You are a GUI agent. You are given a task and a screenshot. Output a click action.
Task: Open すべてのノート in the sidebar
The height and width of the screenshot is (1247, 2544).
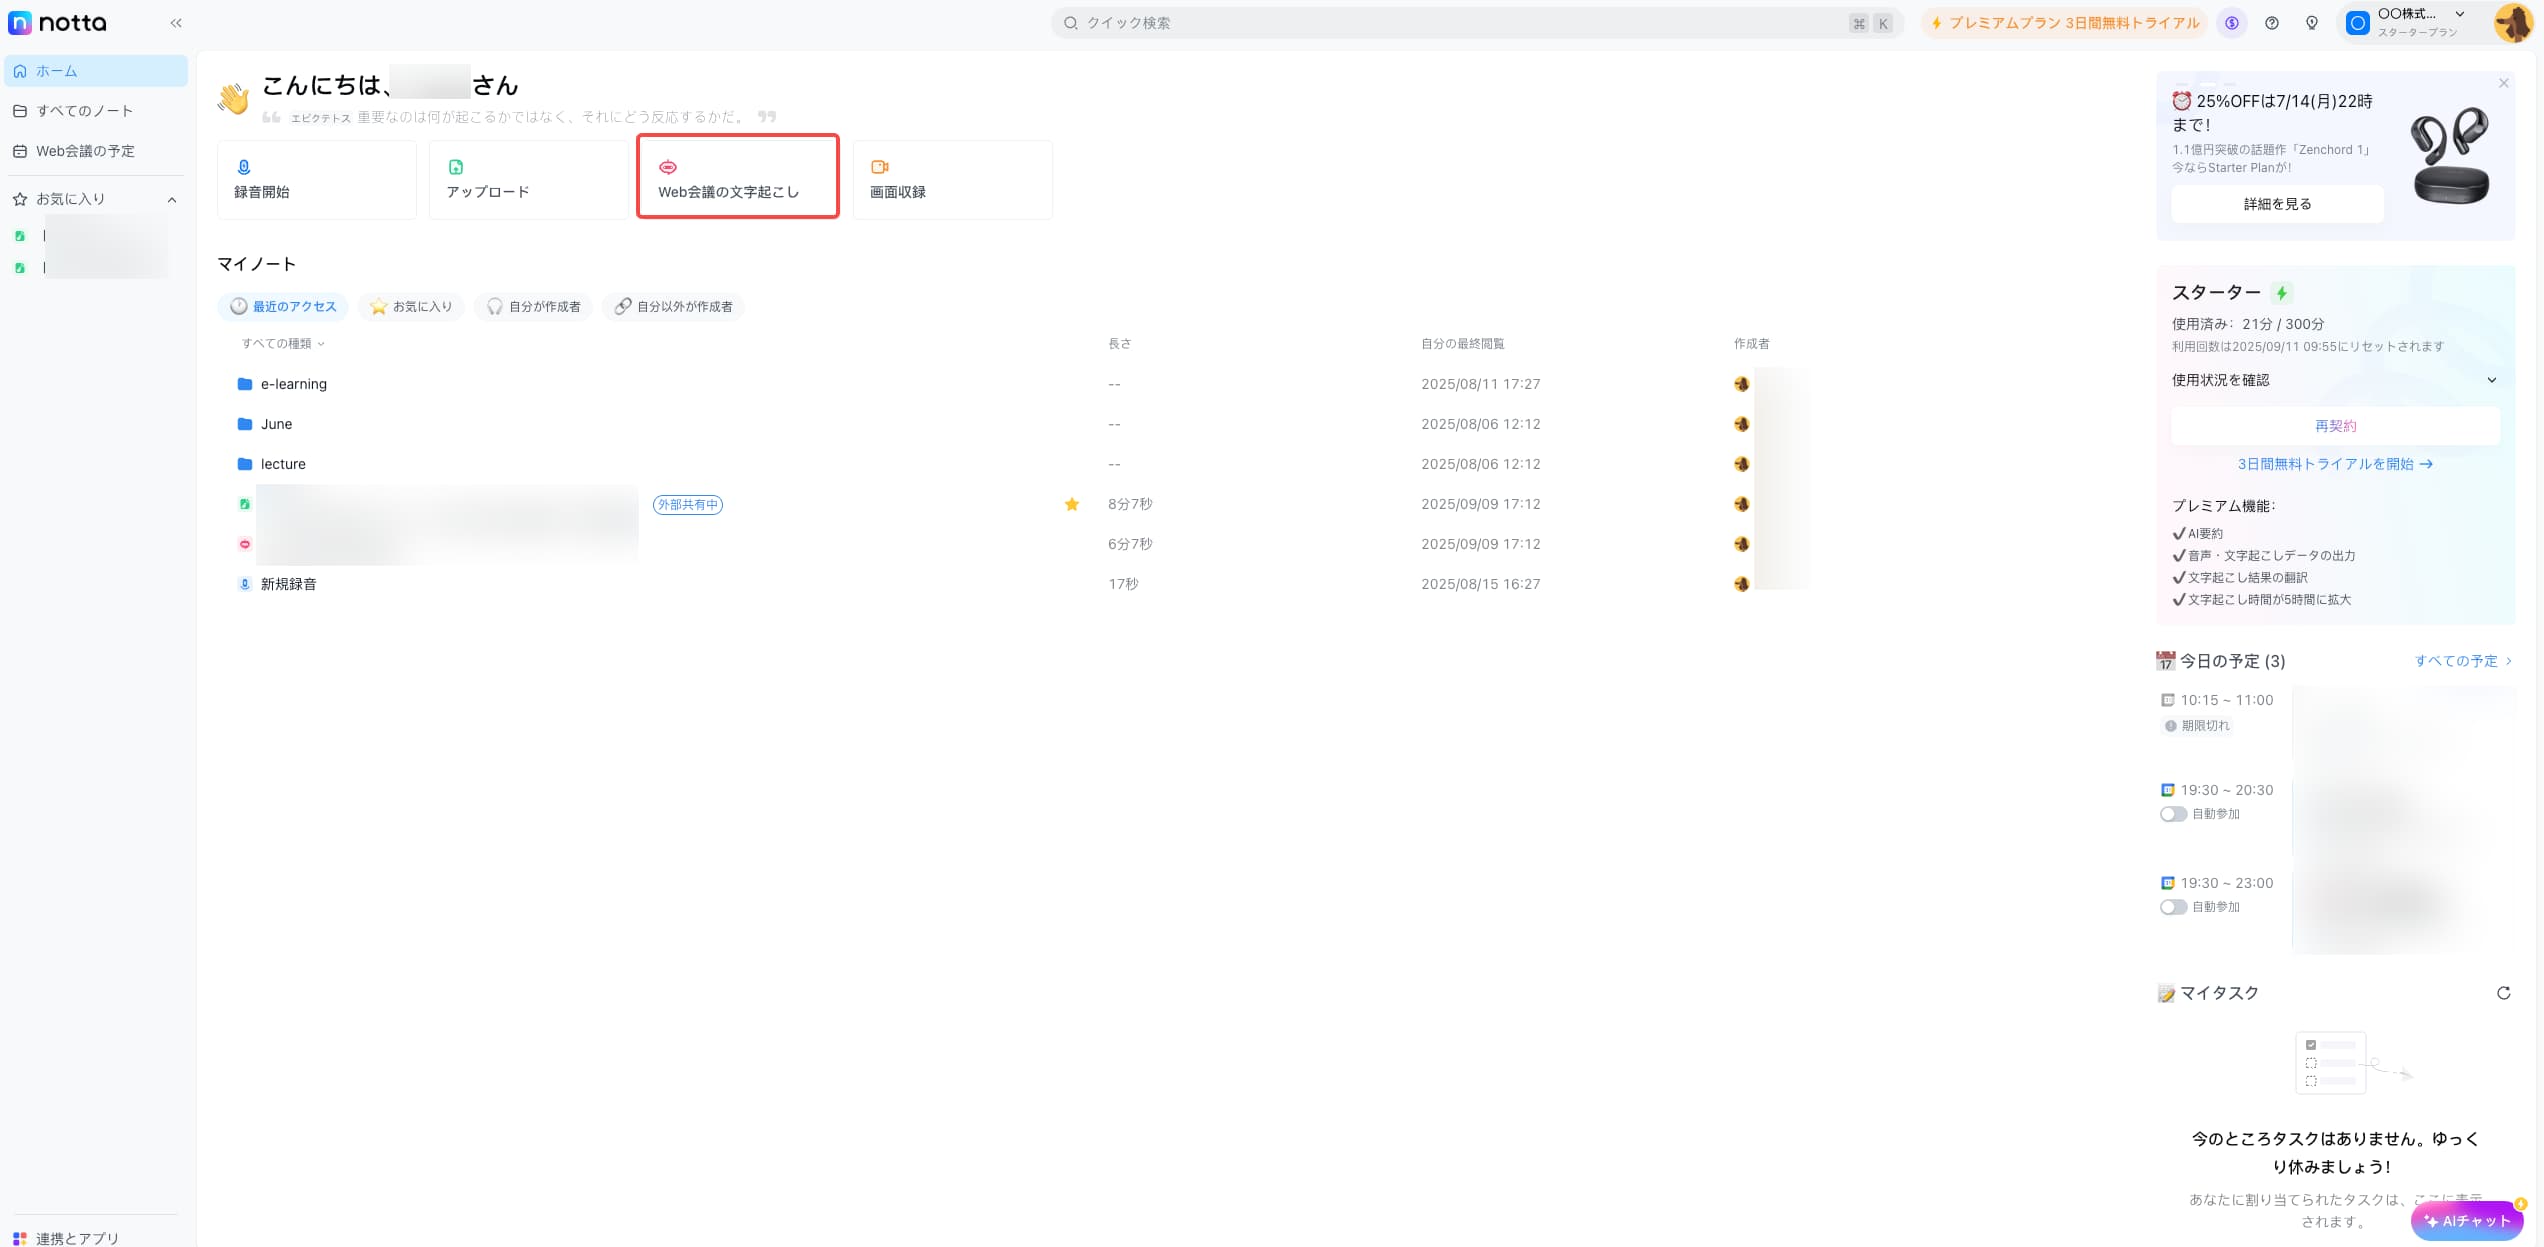pyautogui.click(x=84, y=111)
